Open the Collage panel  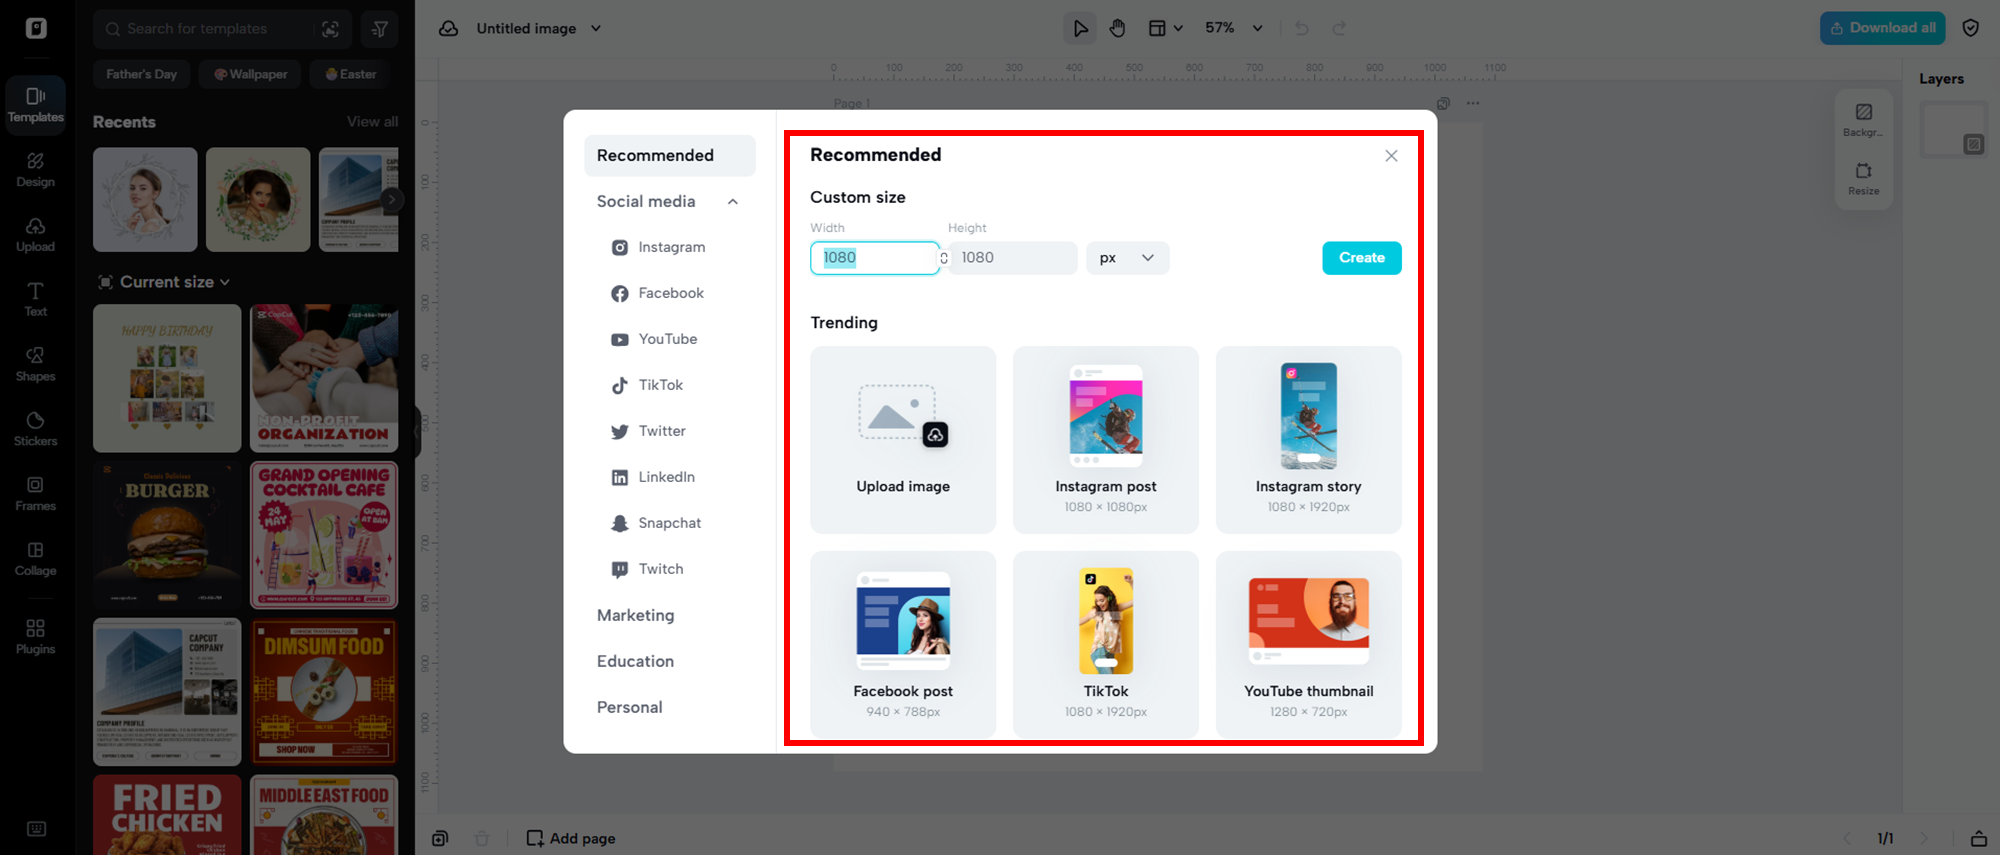[35, 558]
